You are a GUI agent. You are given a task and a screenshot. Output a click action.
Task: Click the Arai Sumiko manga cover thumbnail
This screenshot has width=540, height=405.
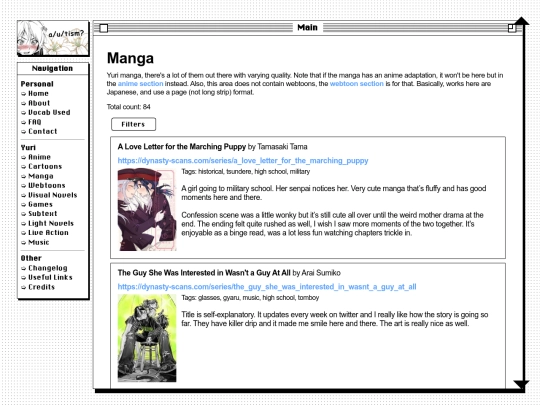147,338
